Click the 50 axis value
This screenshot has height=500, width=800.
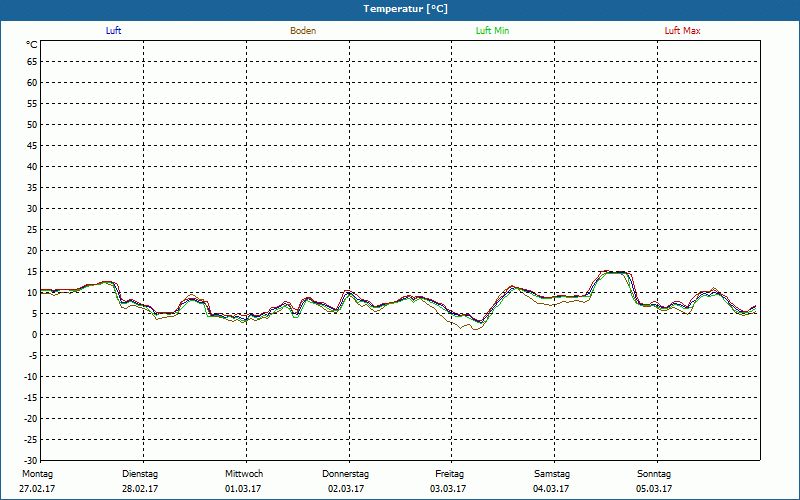point(32,124)
